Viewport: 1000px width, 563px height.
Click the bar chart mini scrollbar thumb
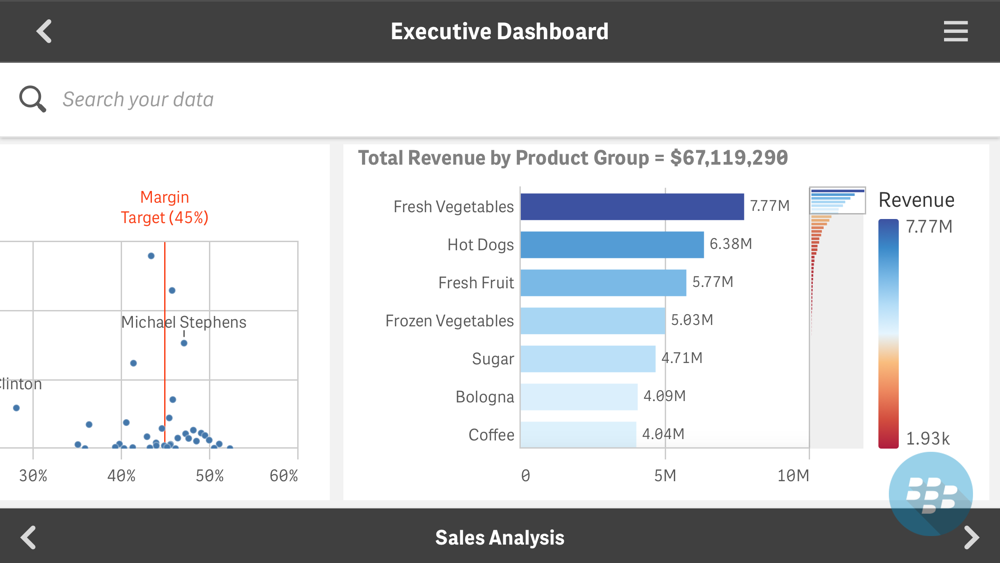(837, 200)
